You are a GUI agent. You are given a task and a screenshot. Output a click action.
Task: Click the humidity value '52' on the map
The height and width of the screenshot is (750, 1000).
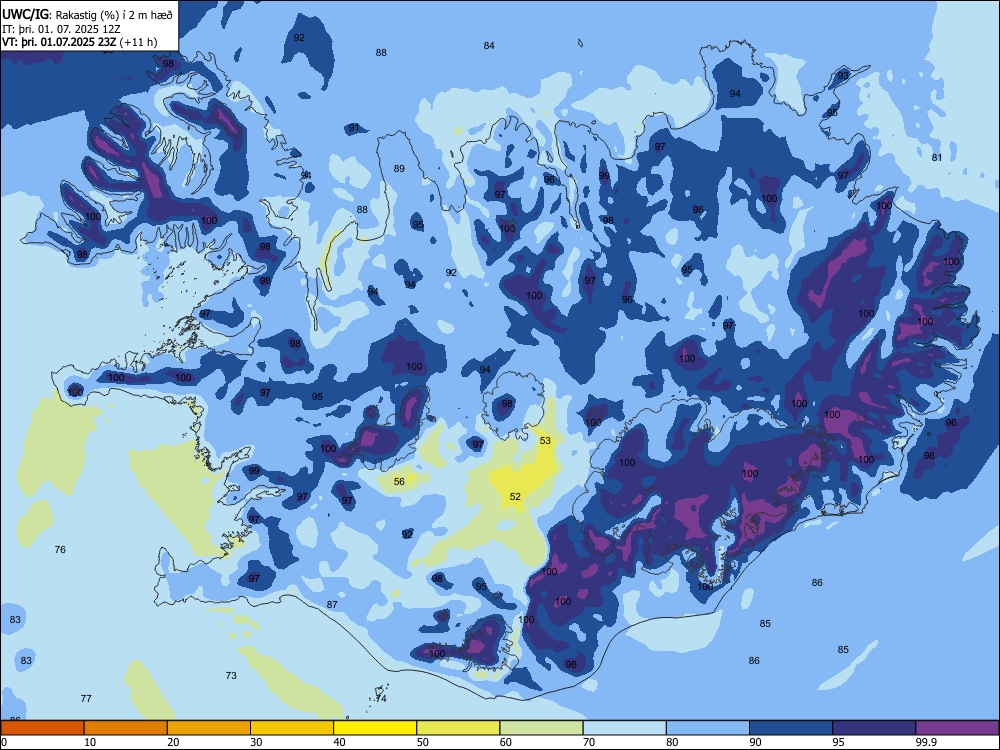coord(515,496)
